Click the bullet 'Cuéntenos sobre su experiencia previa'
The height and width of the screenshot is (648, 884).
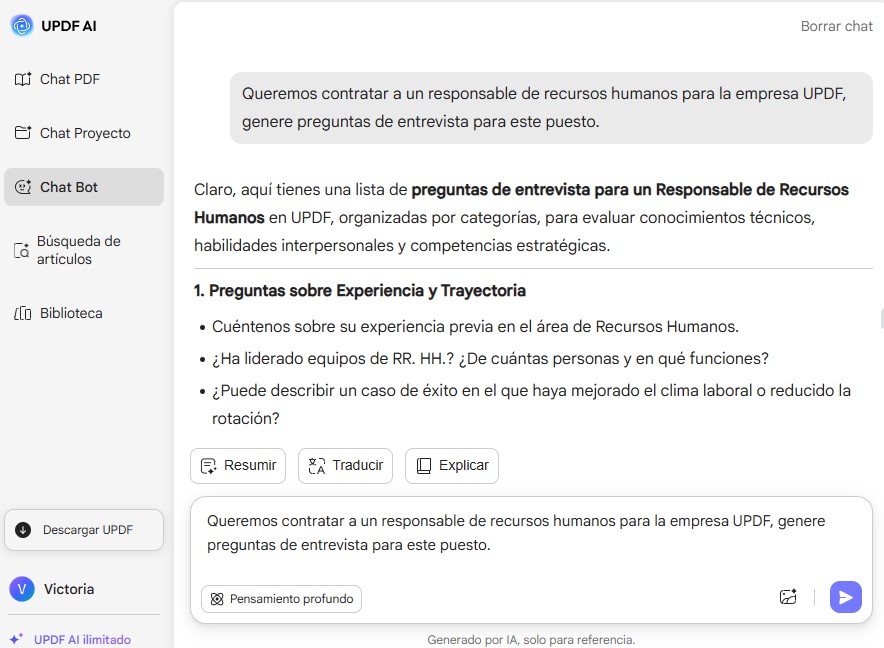(x=475, y=327)
